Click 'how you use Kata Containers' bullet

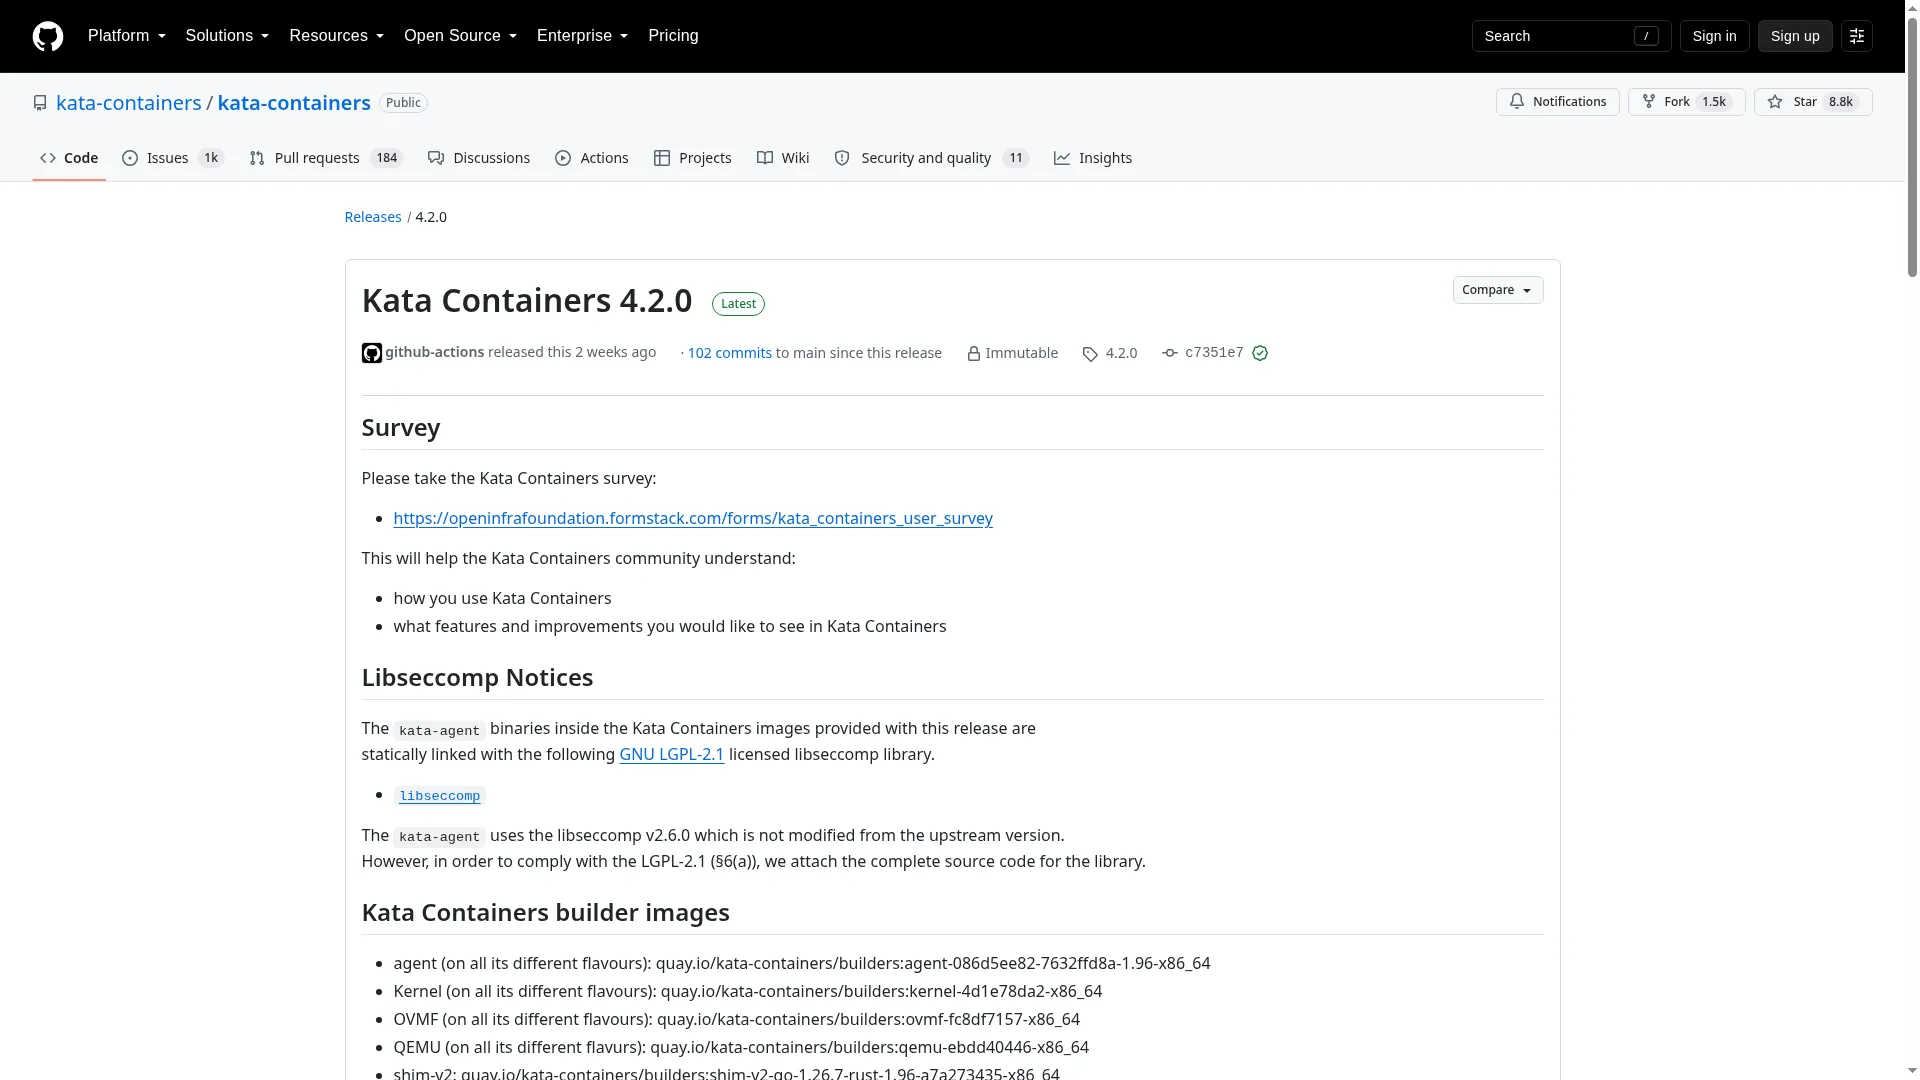pyautogui.click(x=502, y=598)
